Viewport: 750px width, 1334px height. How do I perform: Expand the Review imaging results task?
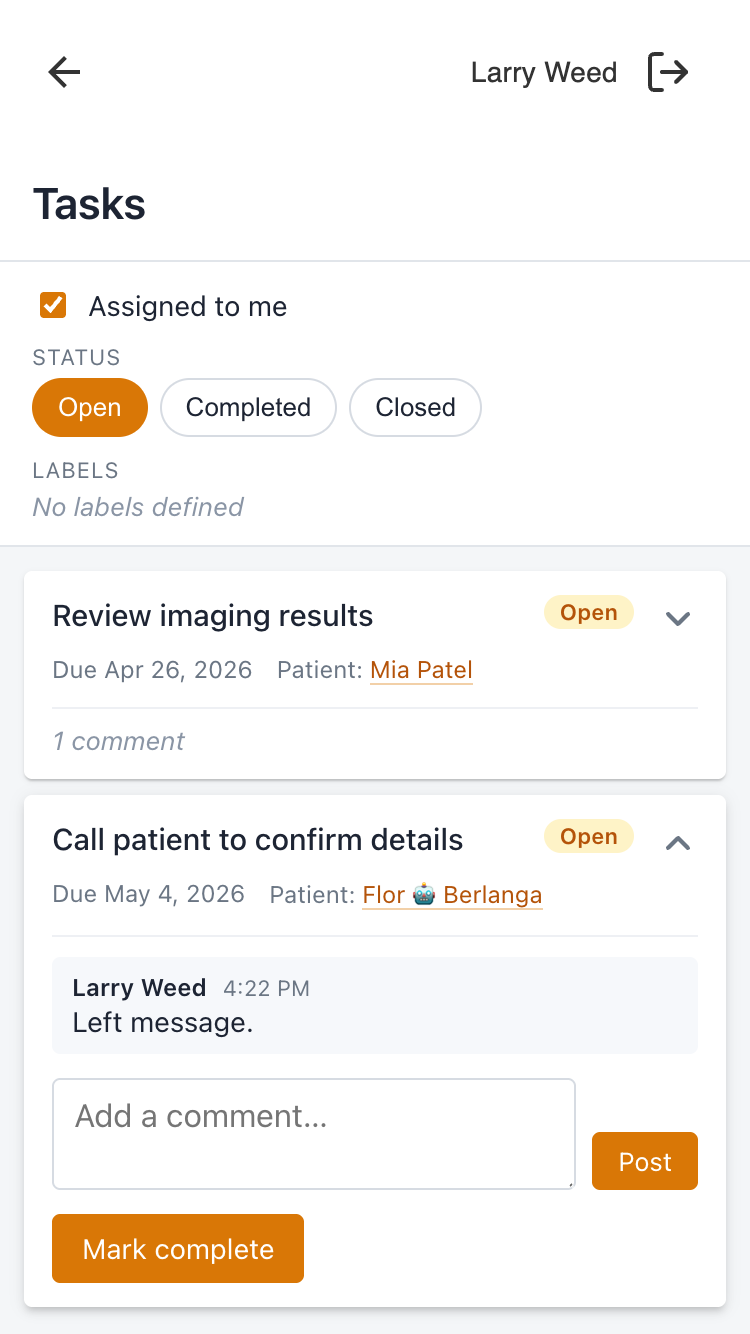[678, 618]
